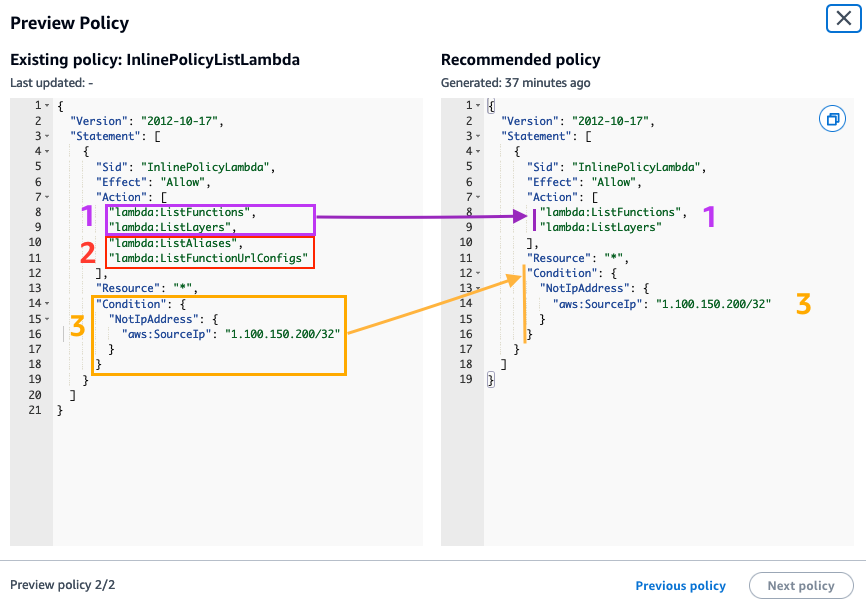This screenshot has height=605, width=866.
Task: Collapse the Action array in the existing policy
Action: pos(47,196)
